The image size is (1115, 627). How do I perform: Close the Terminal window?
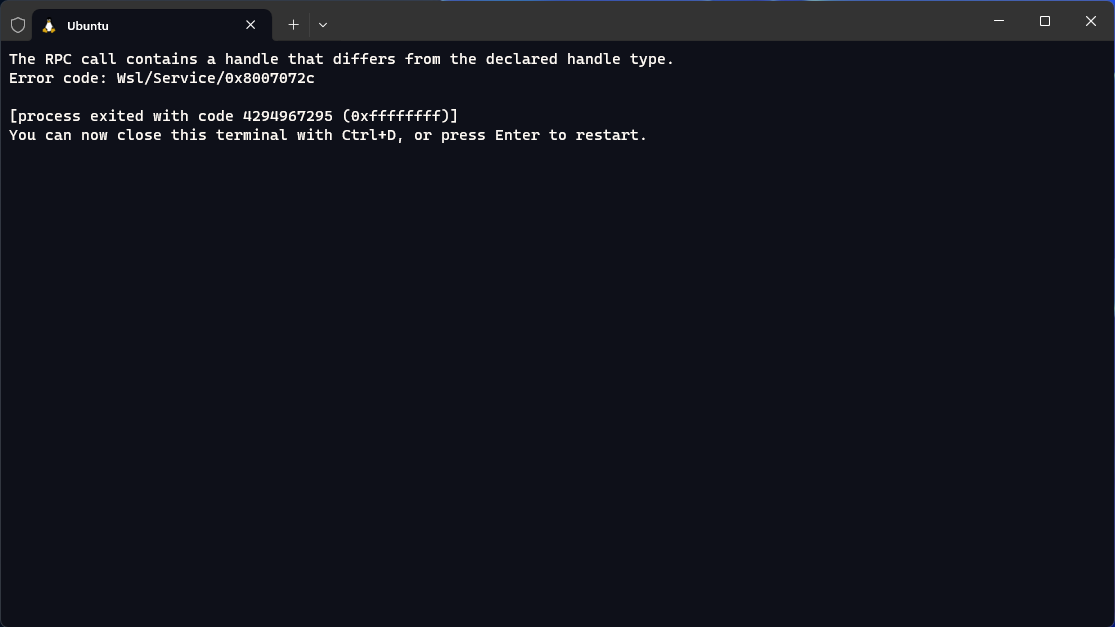1090,21
